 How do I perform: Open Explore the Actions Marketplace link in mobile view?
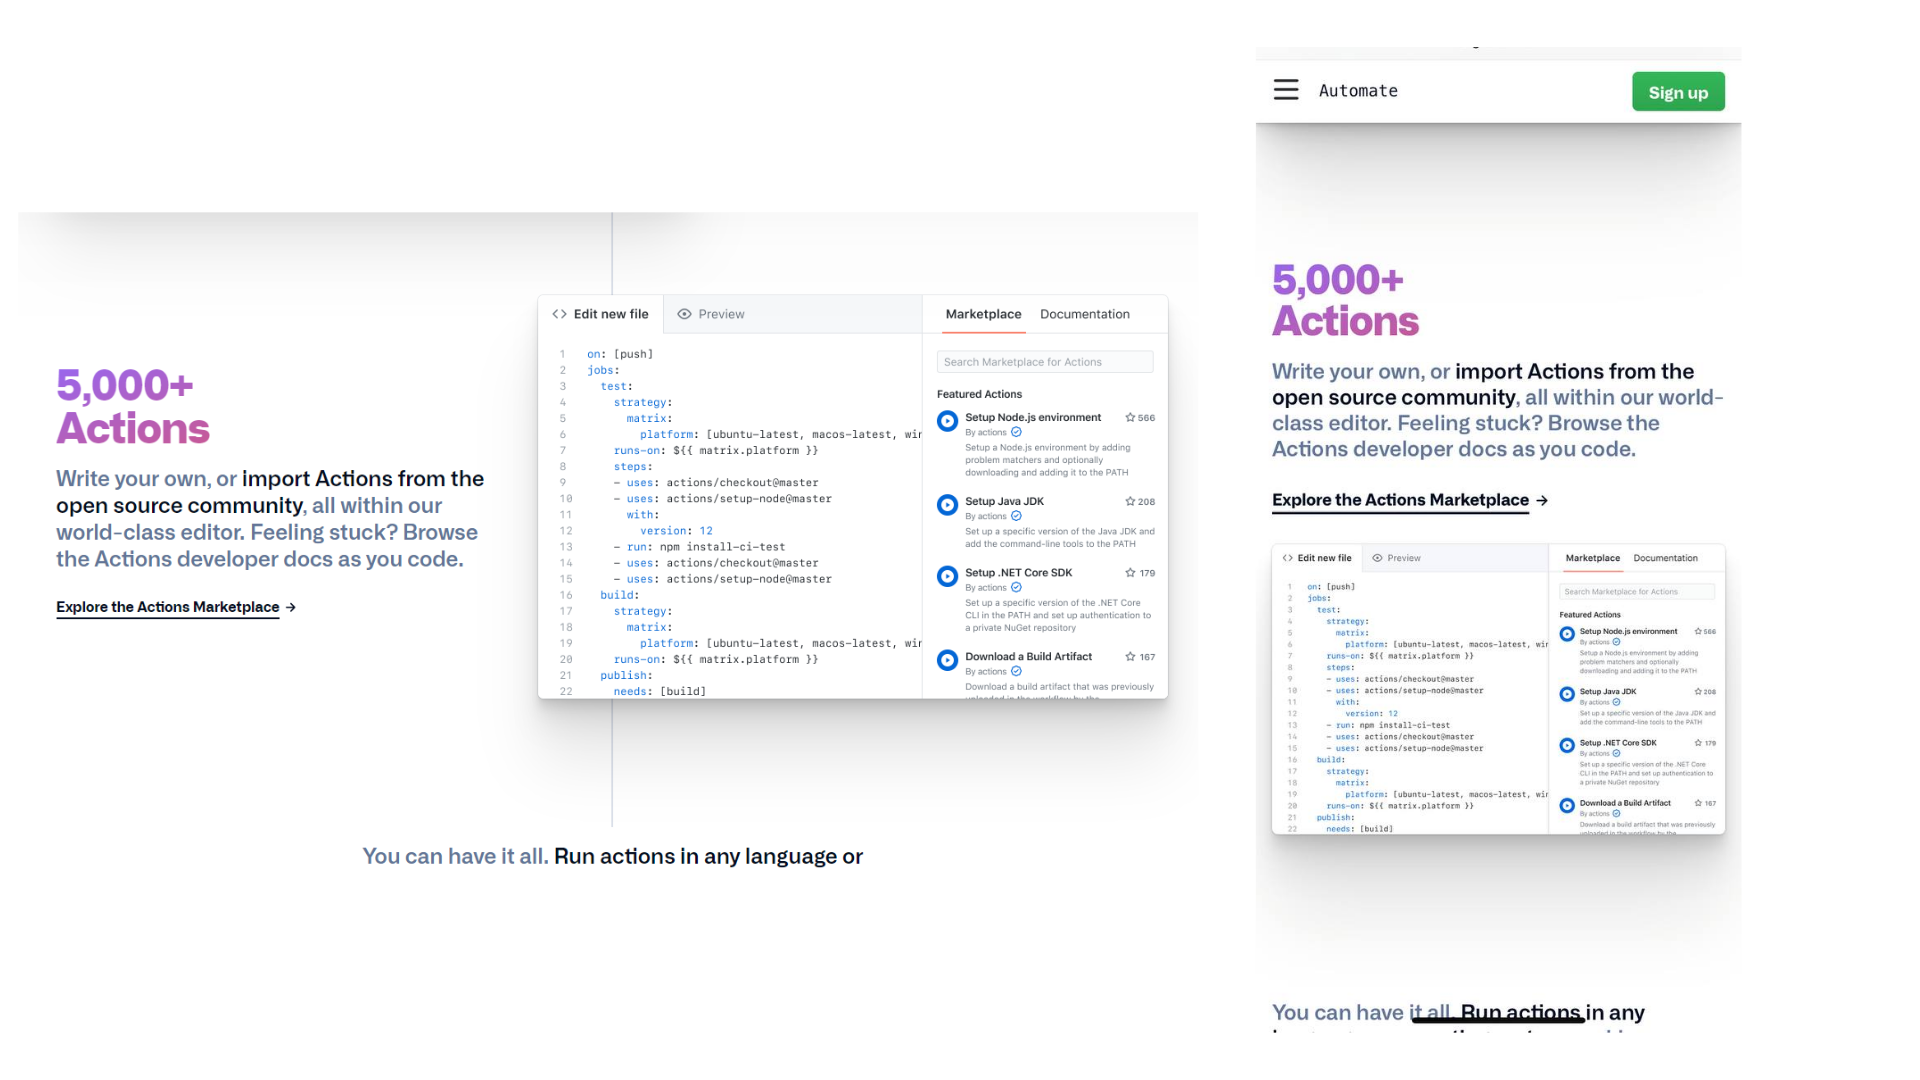(x=1400, y=500)
